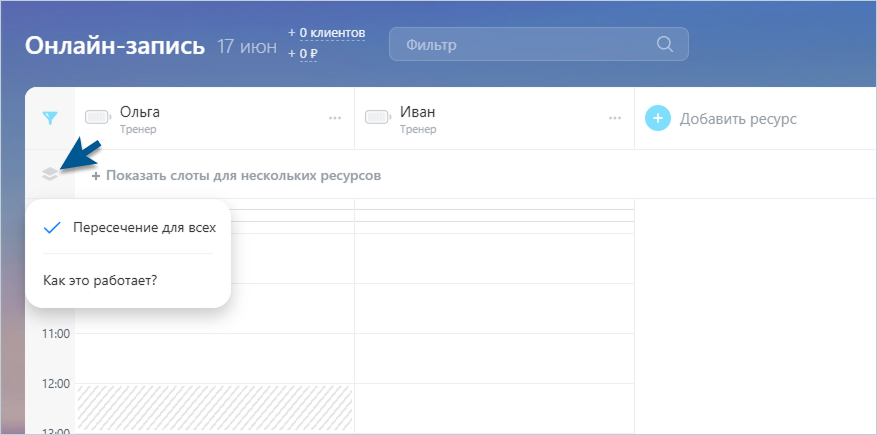Click the Добавить ресурс label

click(738, 119)
